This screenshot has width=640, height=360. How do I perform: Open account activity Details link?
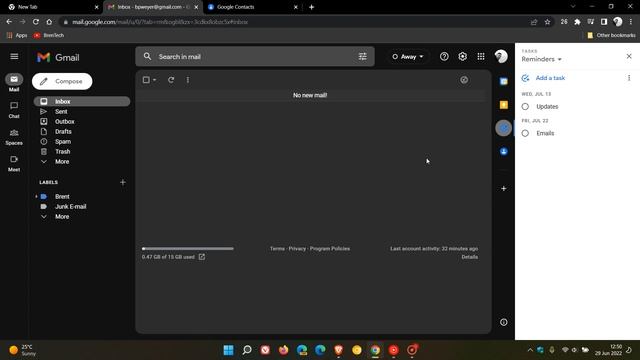(469, 257)
